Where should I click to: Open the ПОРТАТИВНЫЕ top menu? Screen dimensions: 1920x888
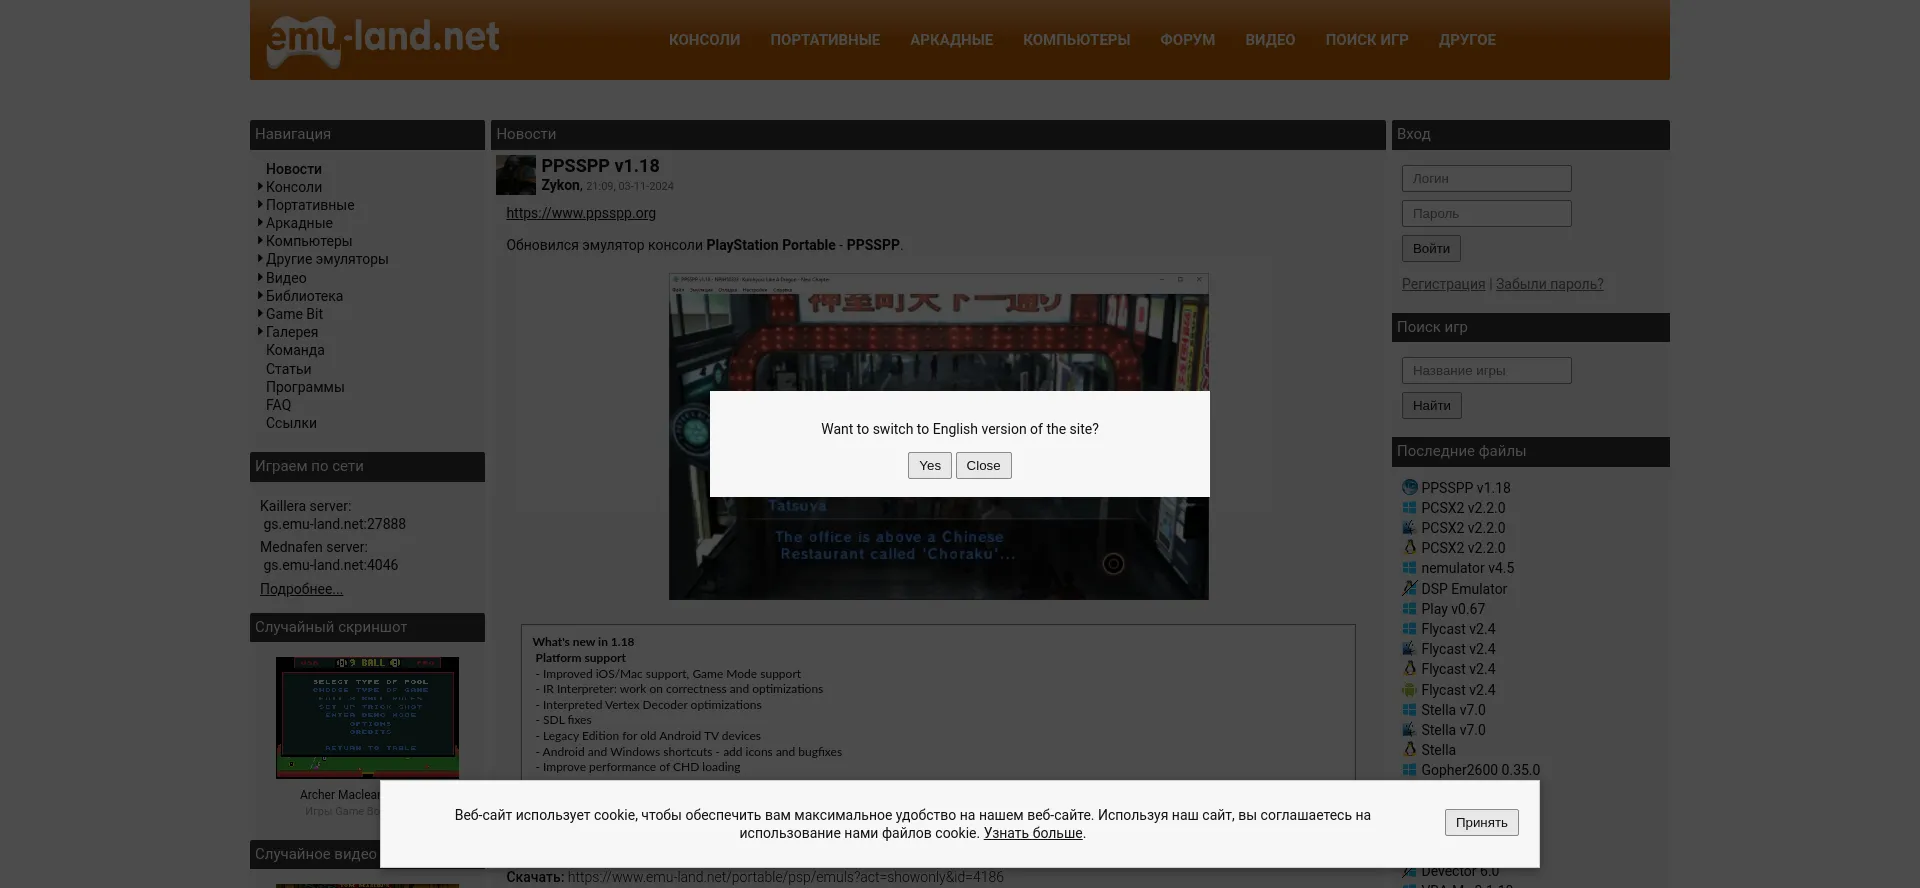[x=825, y=40]
